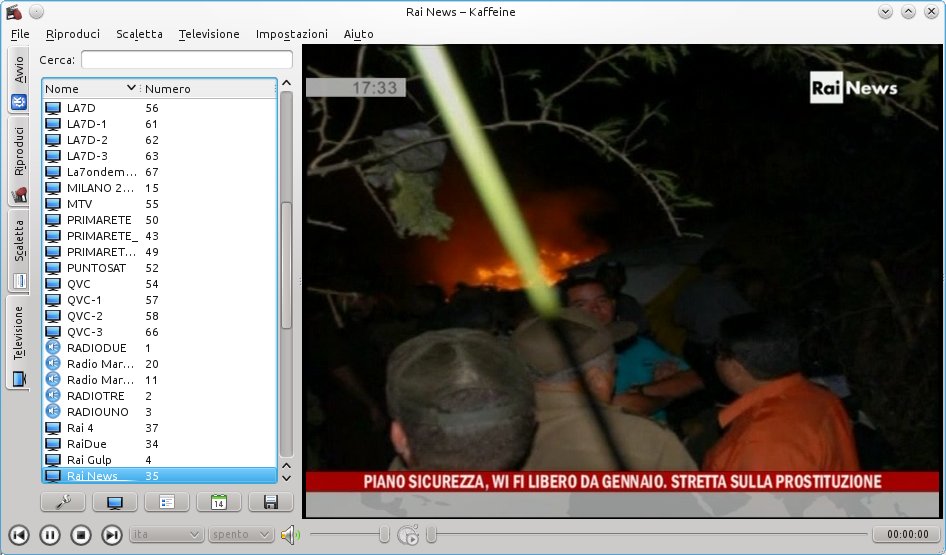Select the PRIMARETE channel numbered 50
This screenshot has width=946, height=555.
coord(159,220)
